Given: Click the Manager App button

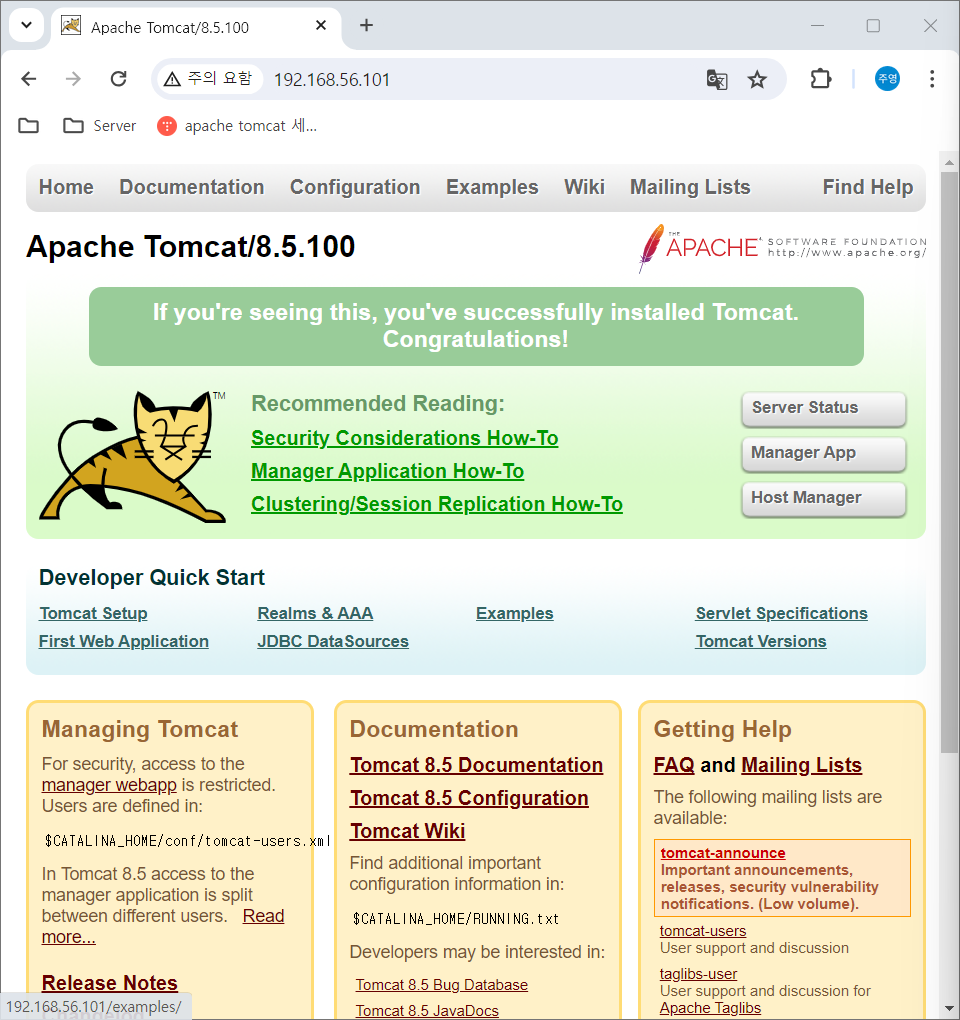Looking at the screenshot, I should coord(823,453).
